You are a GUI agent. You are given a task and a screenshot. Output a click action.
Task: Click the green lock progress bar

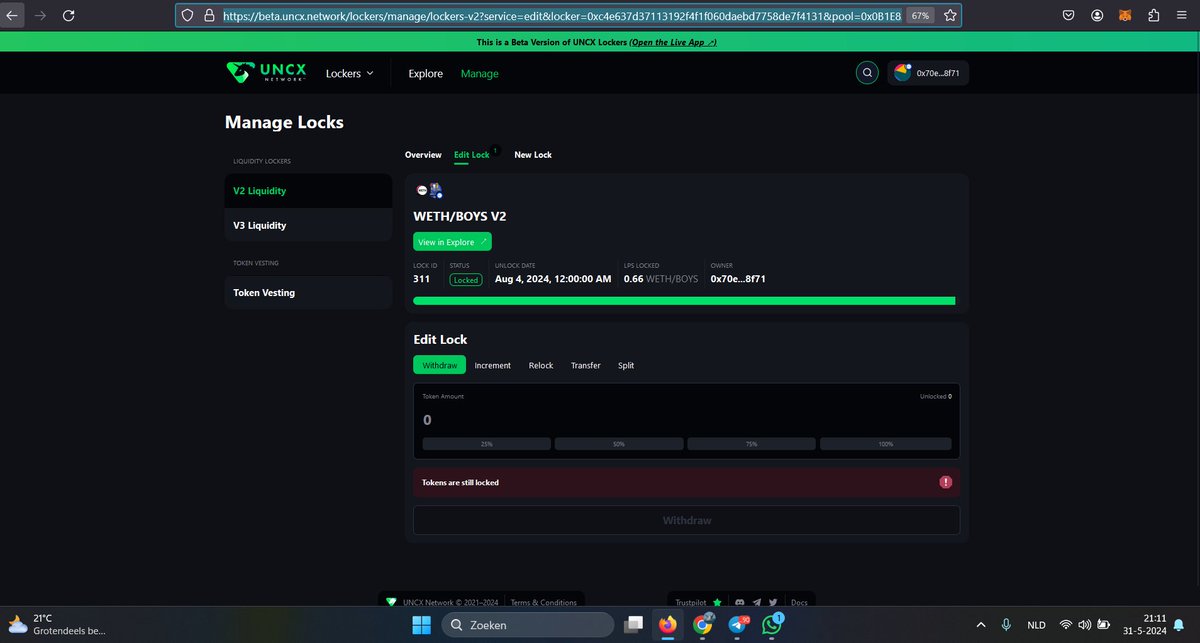click(684, 300)
